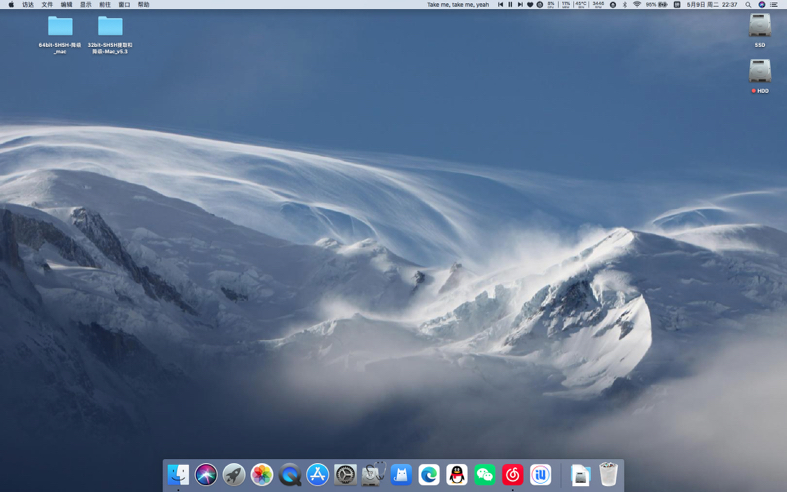Viewport: 787px width, 492px height.
Task: Open Spotlight search magnifier
Action: point(748,5)
